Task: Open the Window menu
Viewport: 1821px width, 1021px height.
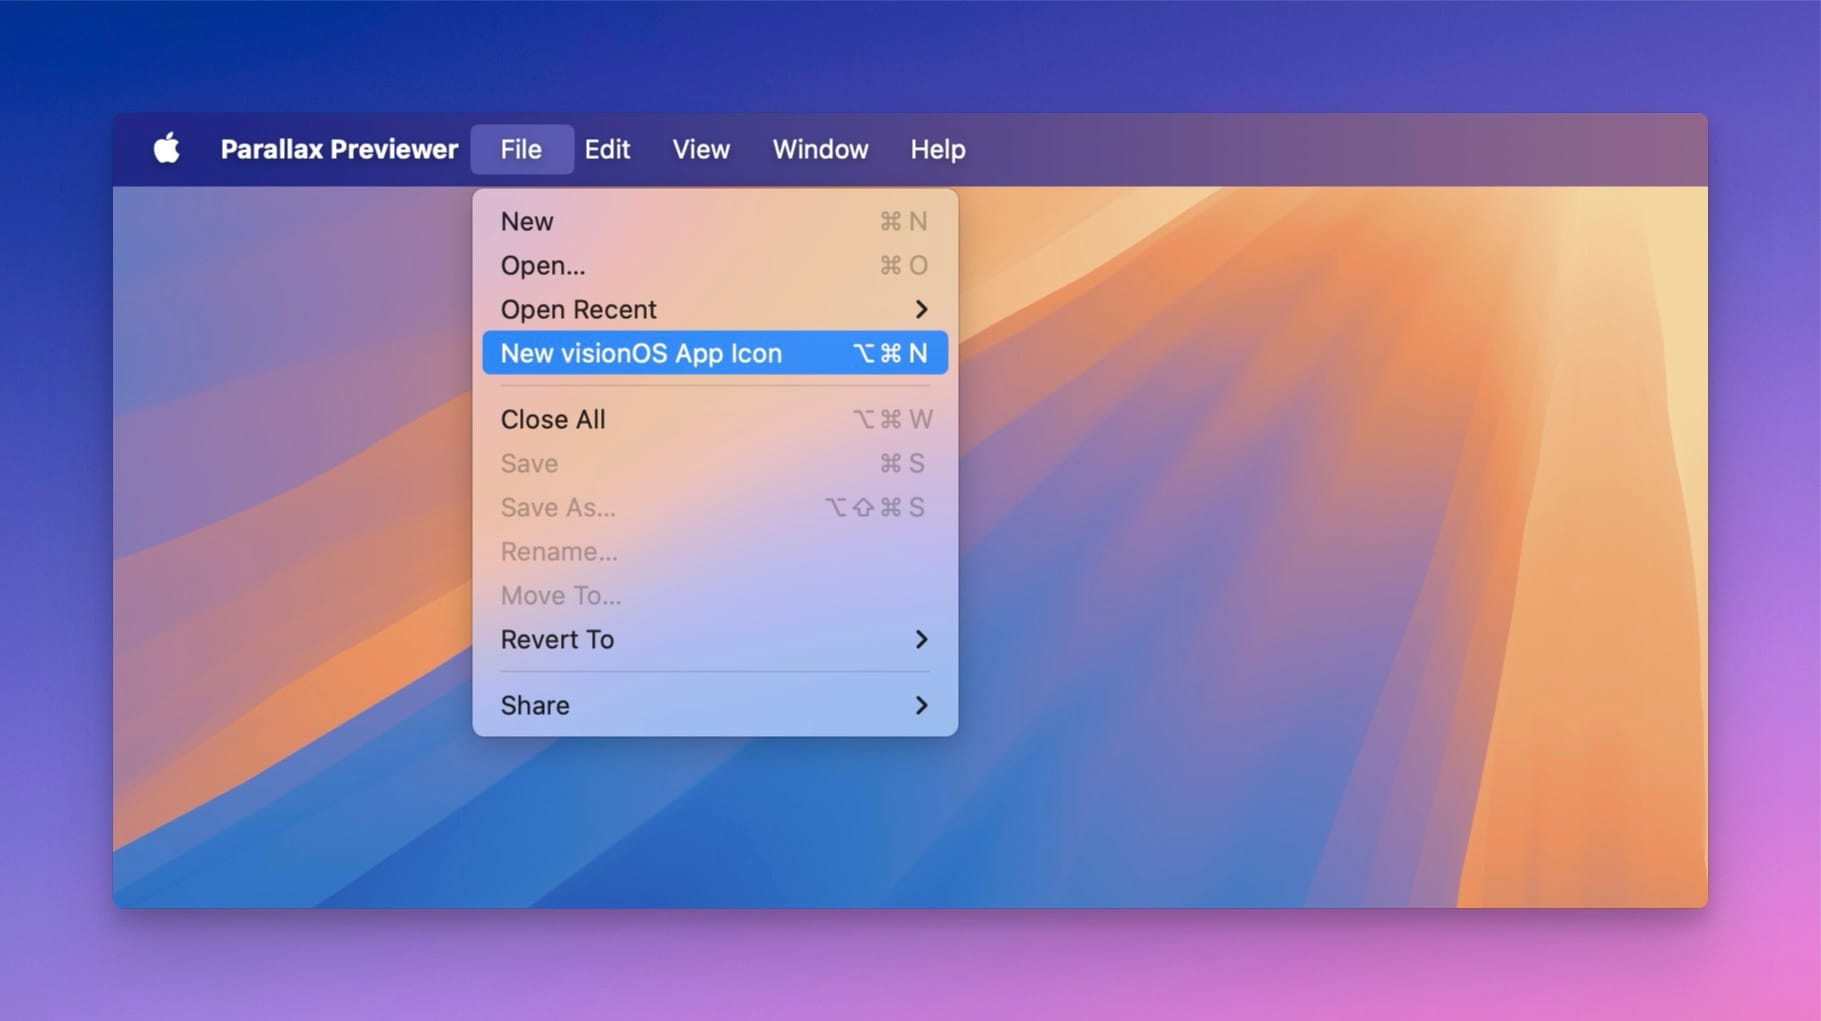Action: click(820, 149)
